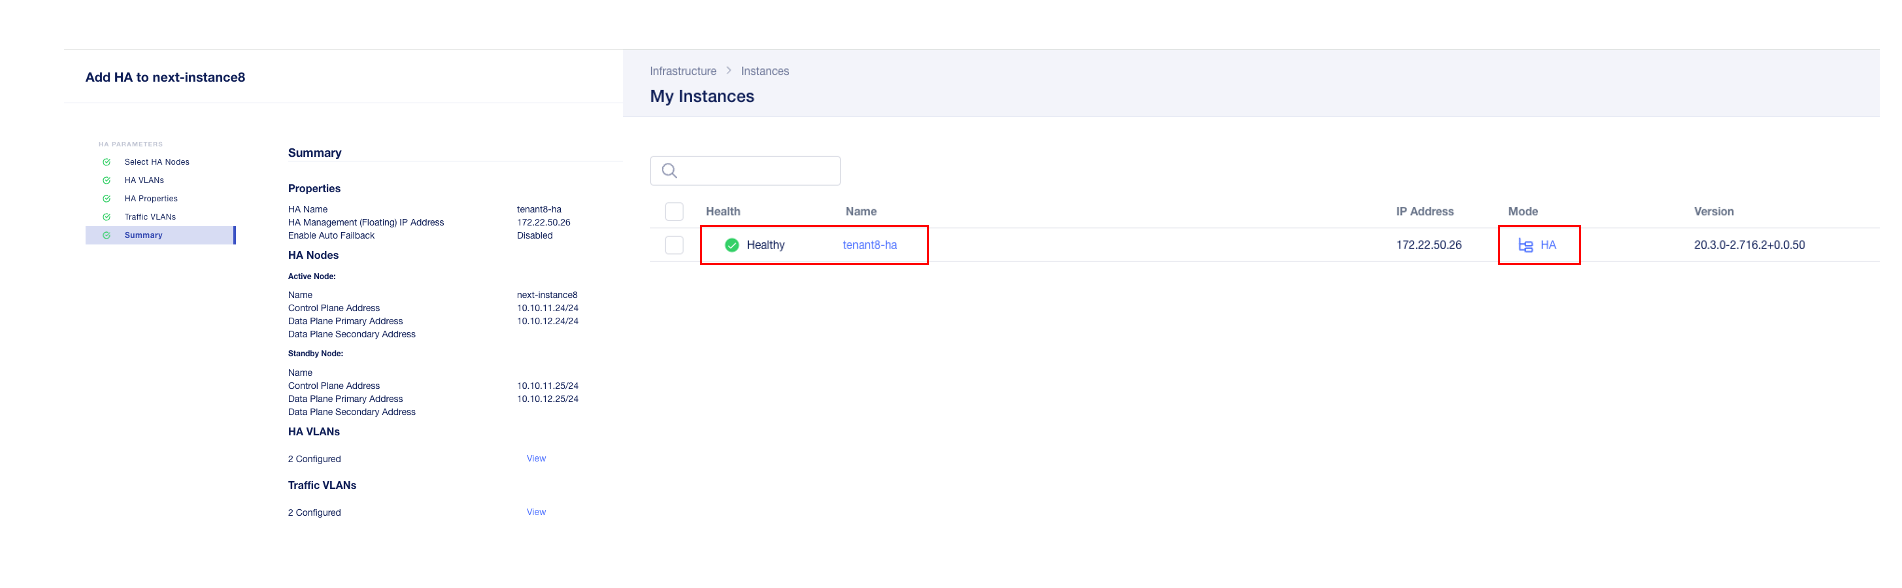This screenshot has width=1902, height=588.
Task: Go to the HA VLANs step
Action: (x=144, y=180)
